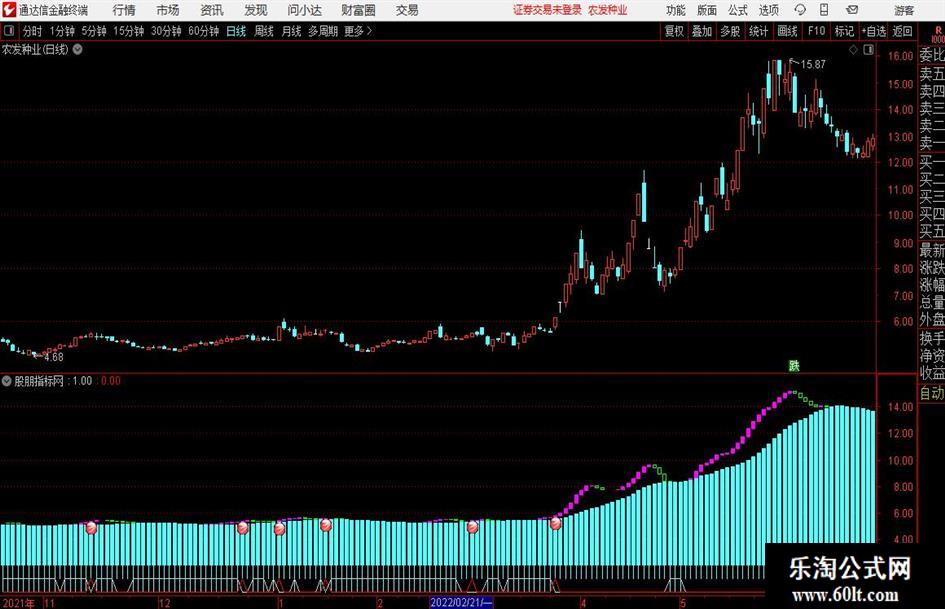Select the 周线 weekly period tab
Viewport: 945px width, 609px height.
(264, 31)
